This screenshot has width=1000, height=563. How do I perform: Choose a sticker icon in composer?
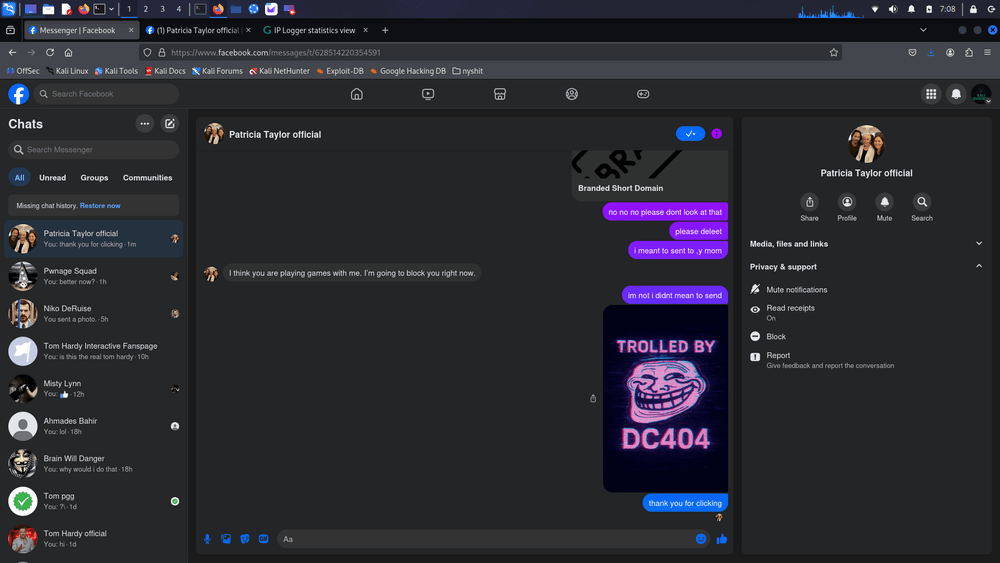(245, 539)
